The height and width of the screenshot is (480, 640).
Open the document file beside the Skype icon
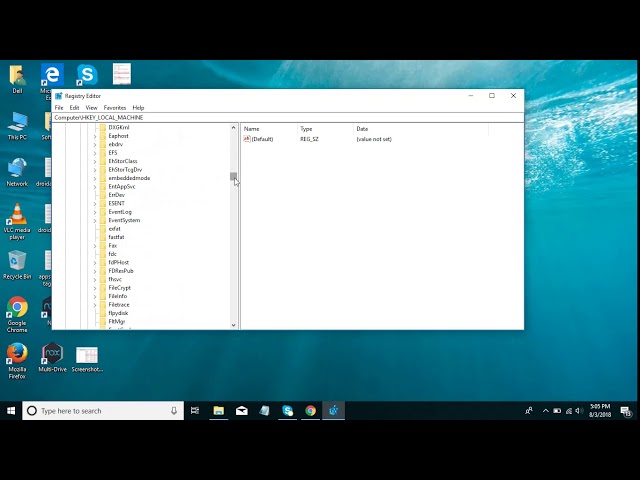pyautogui.click(x=122, y=74)
